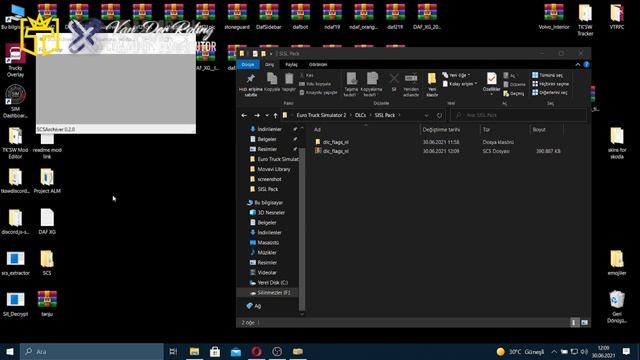This screenshot has height=360, width=640.
Task: Click the Windows Start button
Action: [10, 351]
